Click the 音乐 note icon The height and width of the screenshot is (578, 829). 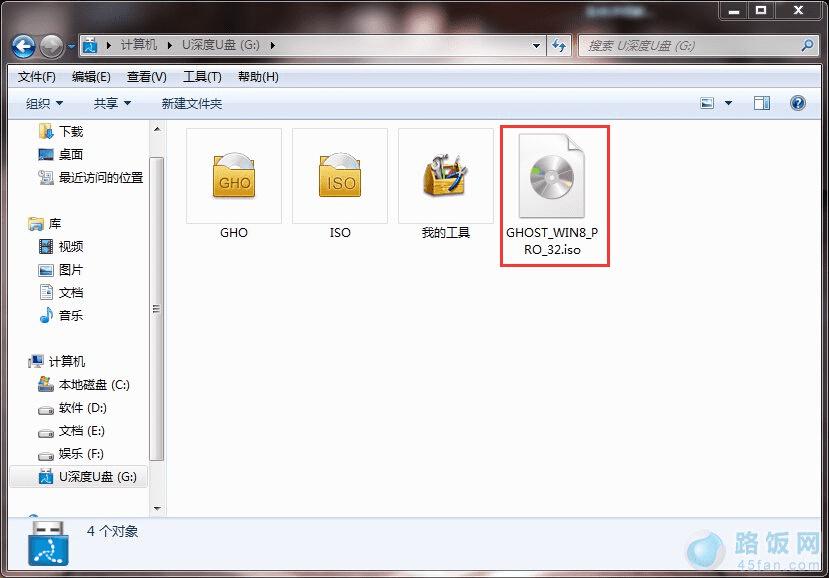(46, 315)
